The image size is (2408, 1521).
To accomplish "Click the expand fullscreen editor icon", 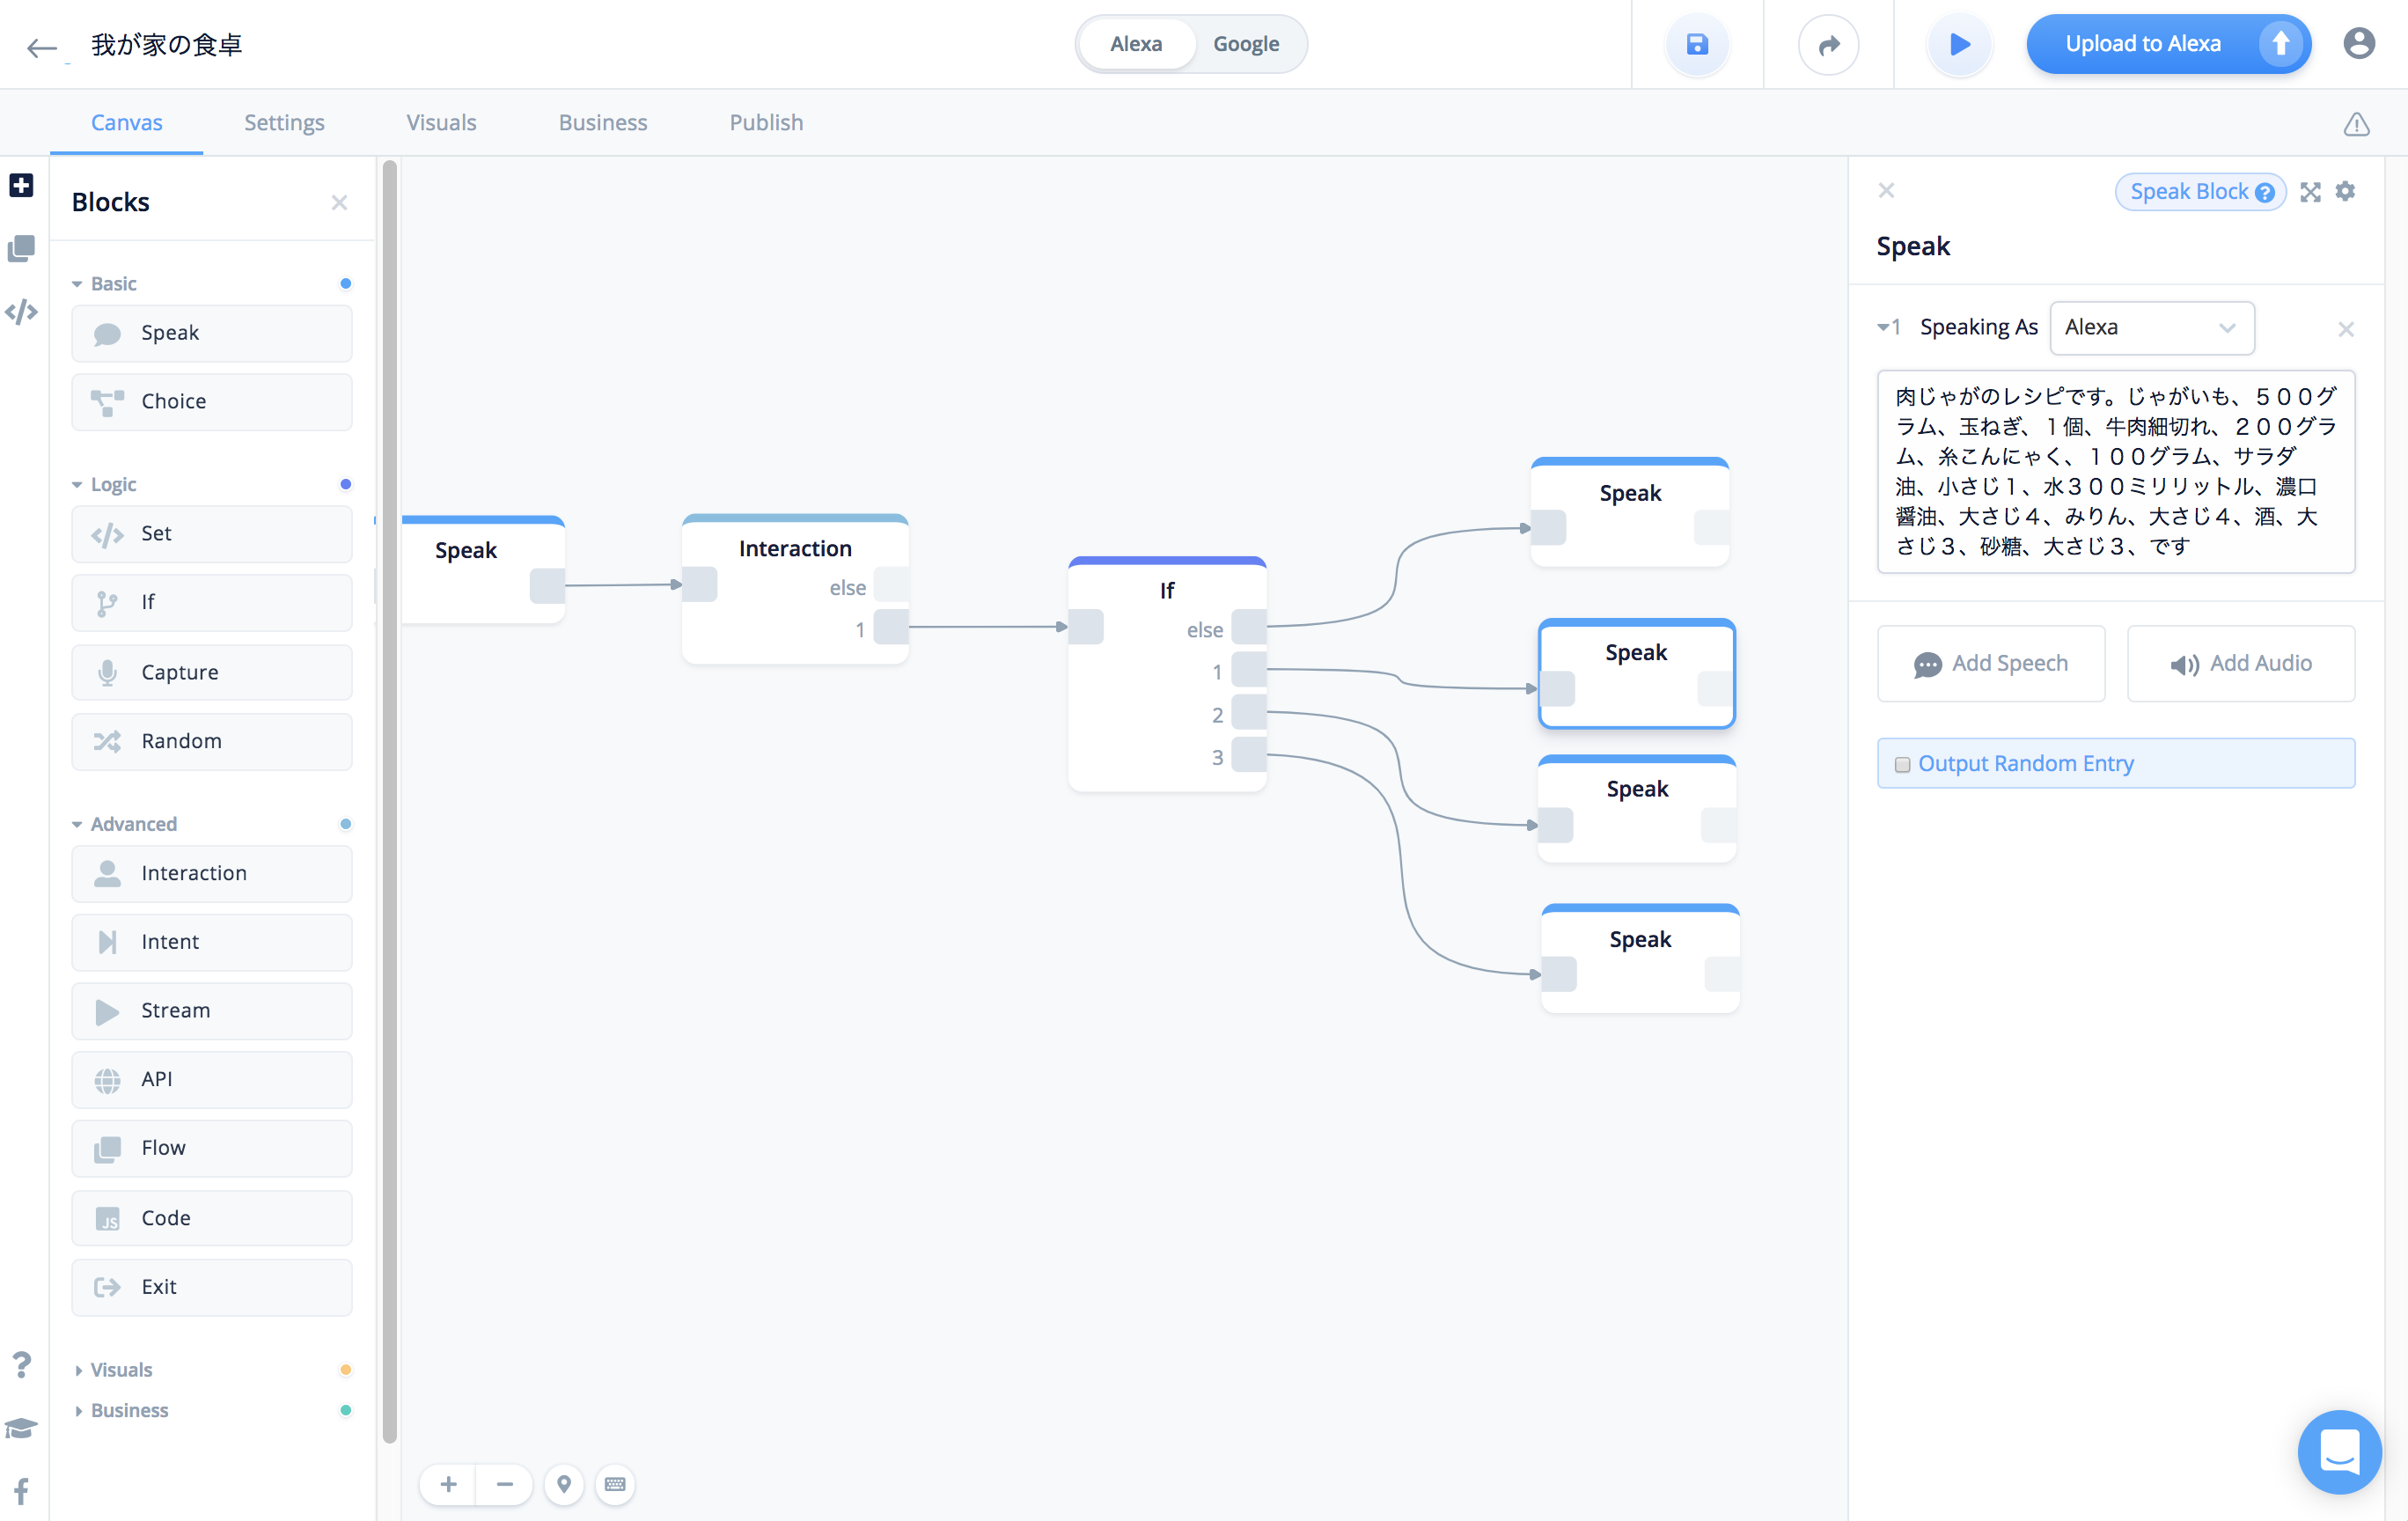I will pos(2310,191).
